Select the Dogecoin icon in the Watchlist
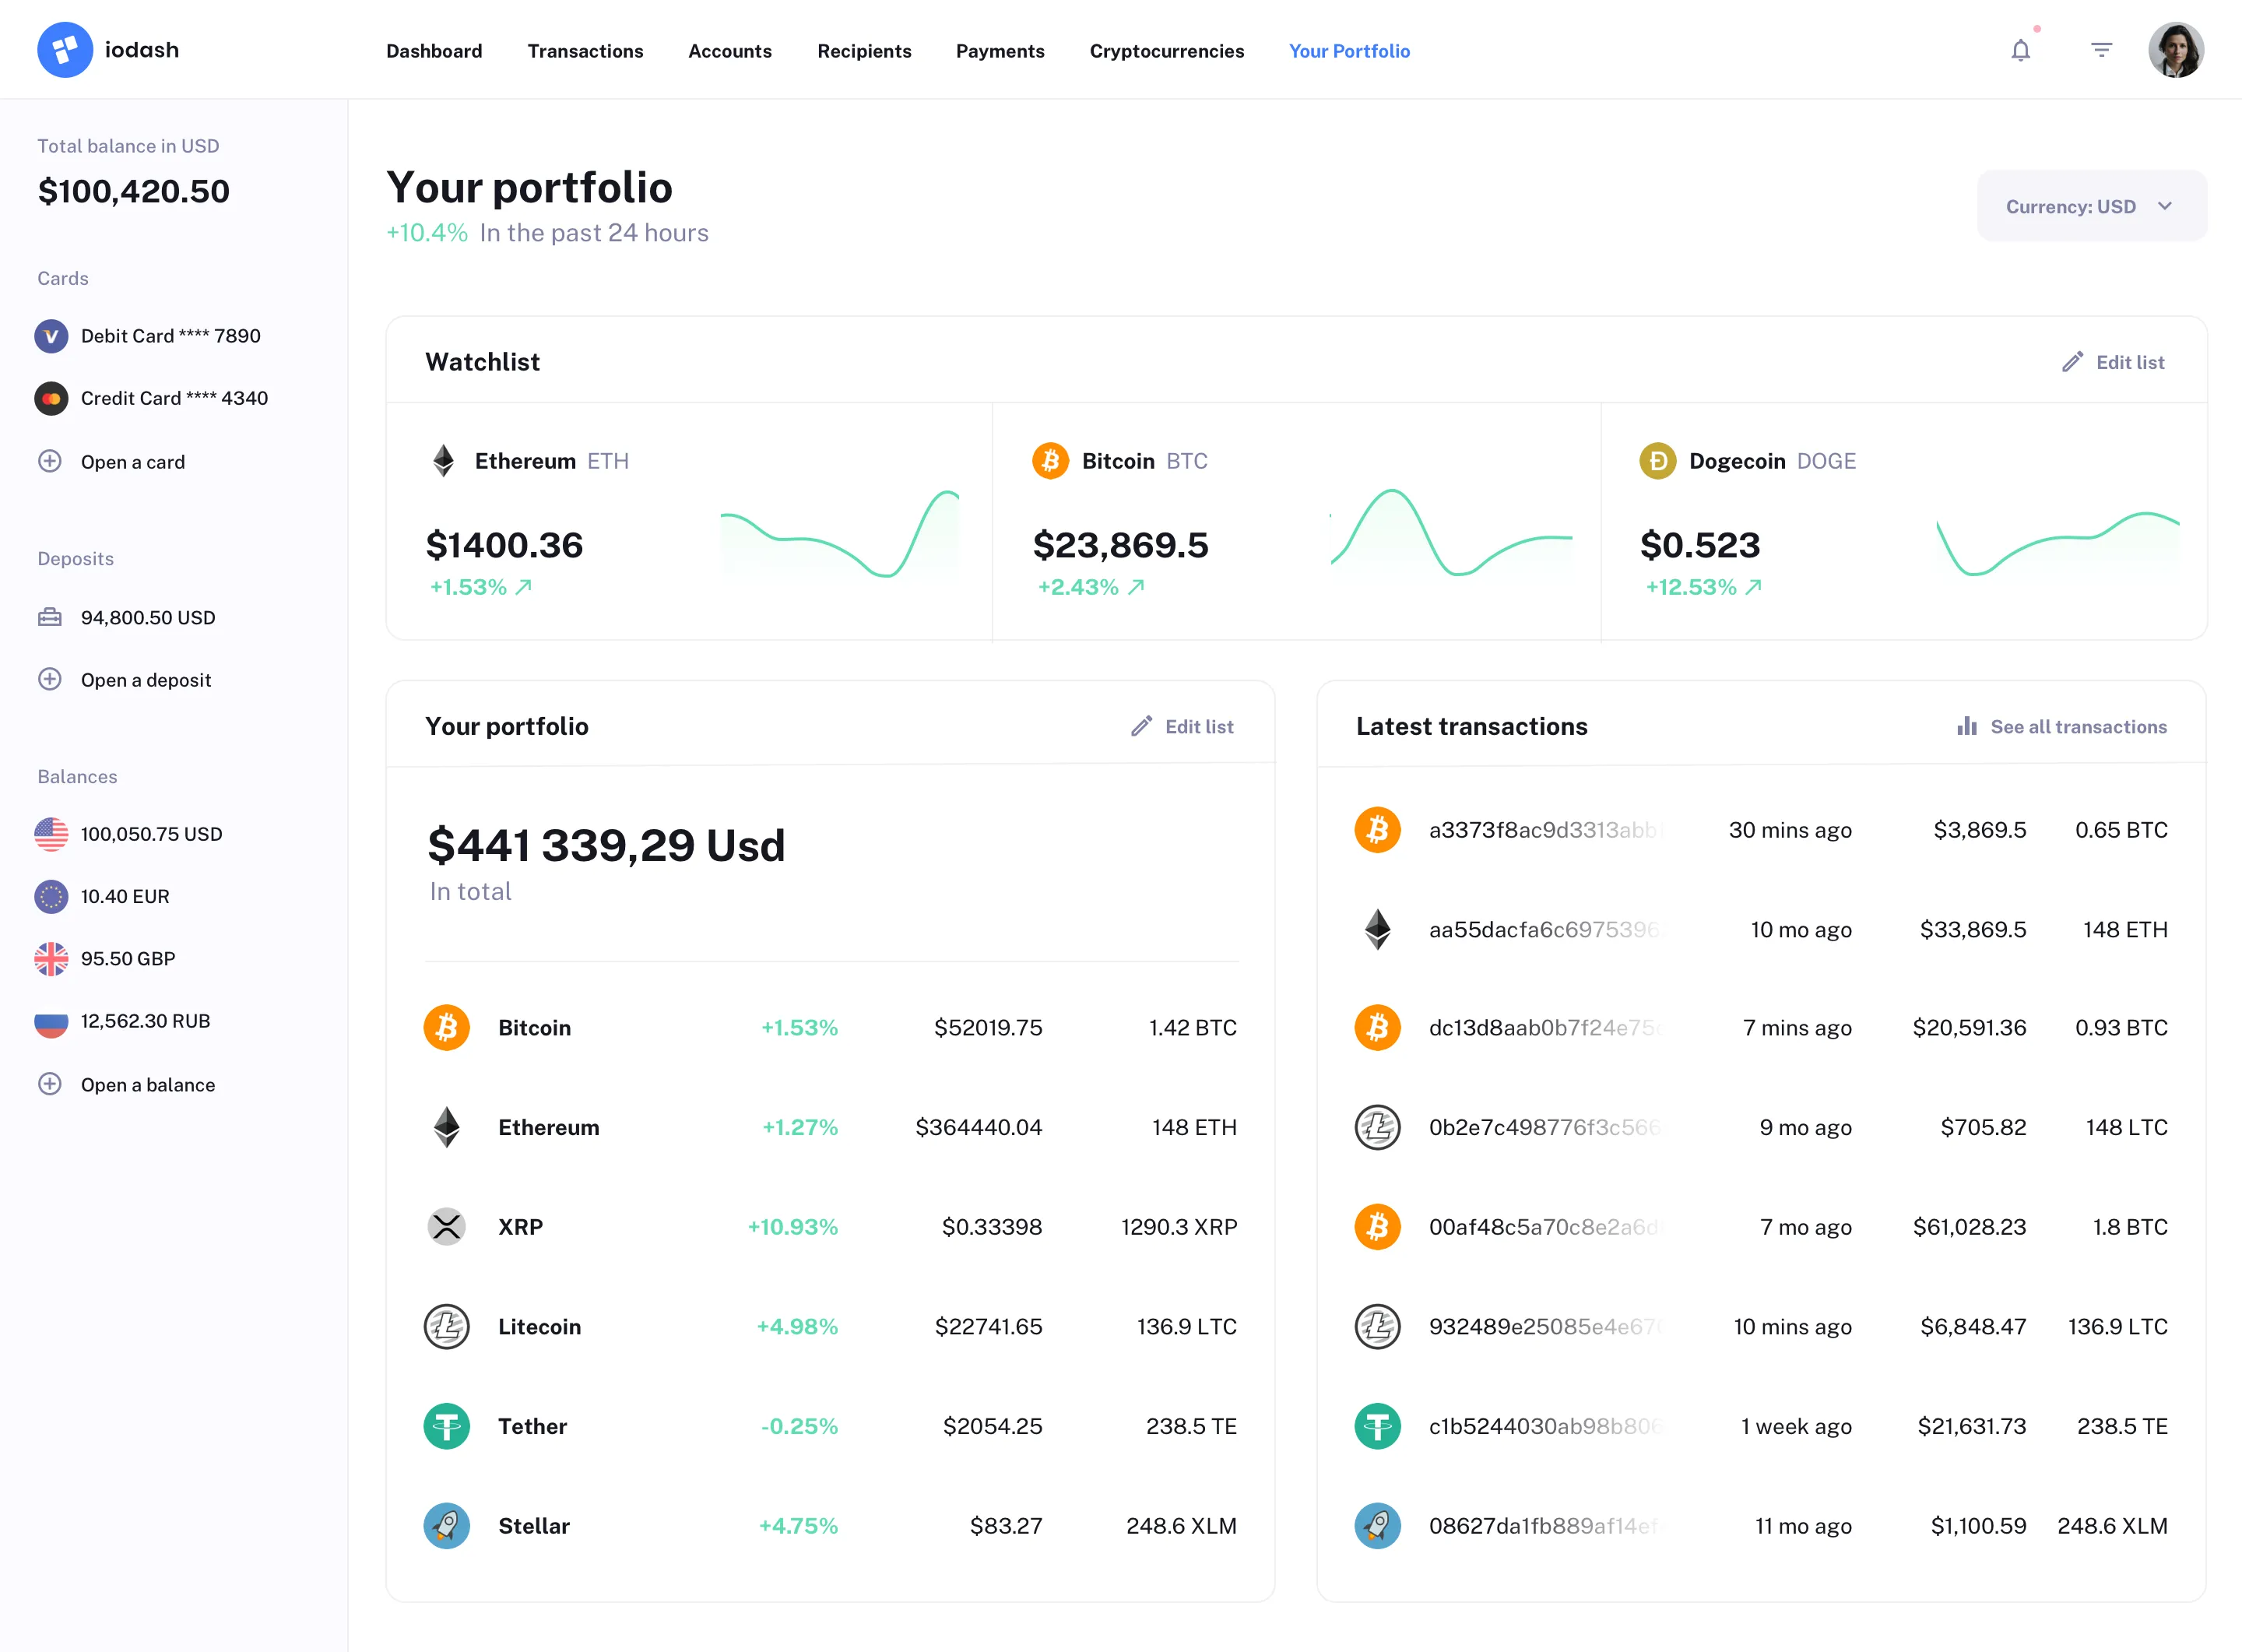 coord(1657,460)
